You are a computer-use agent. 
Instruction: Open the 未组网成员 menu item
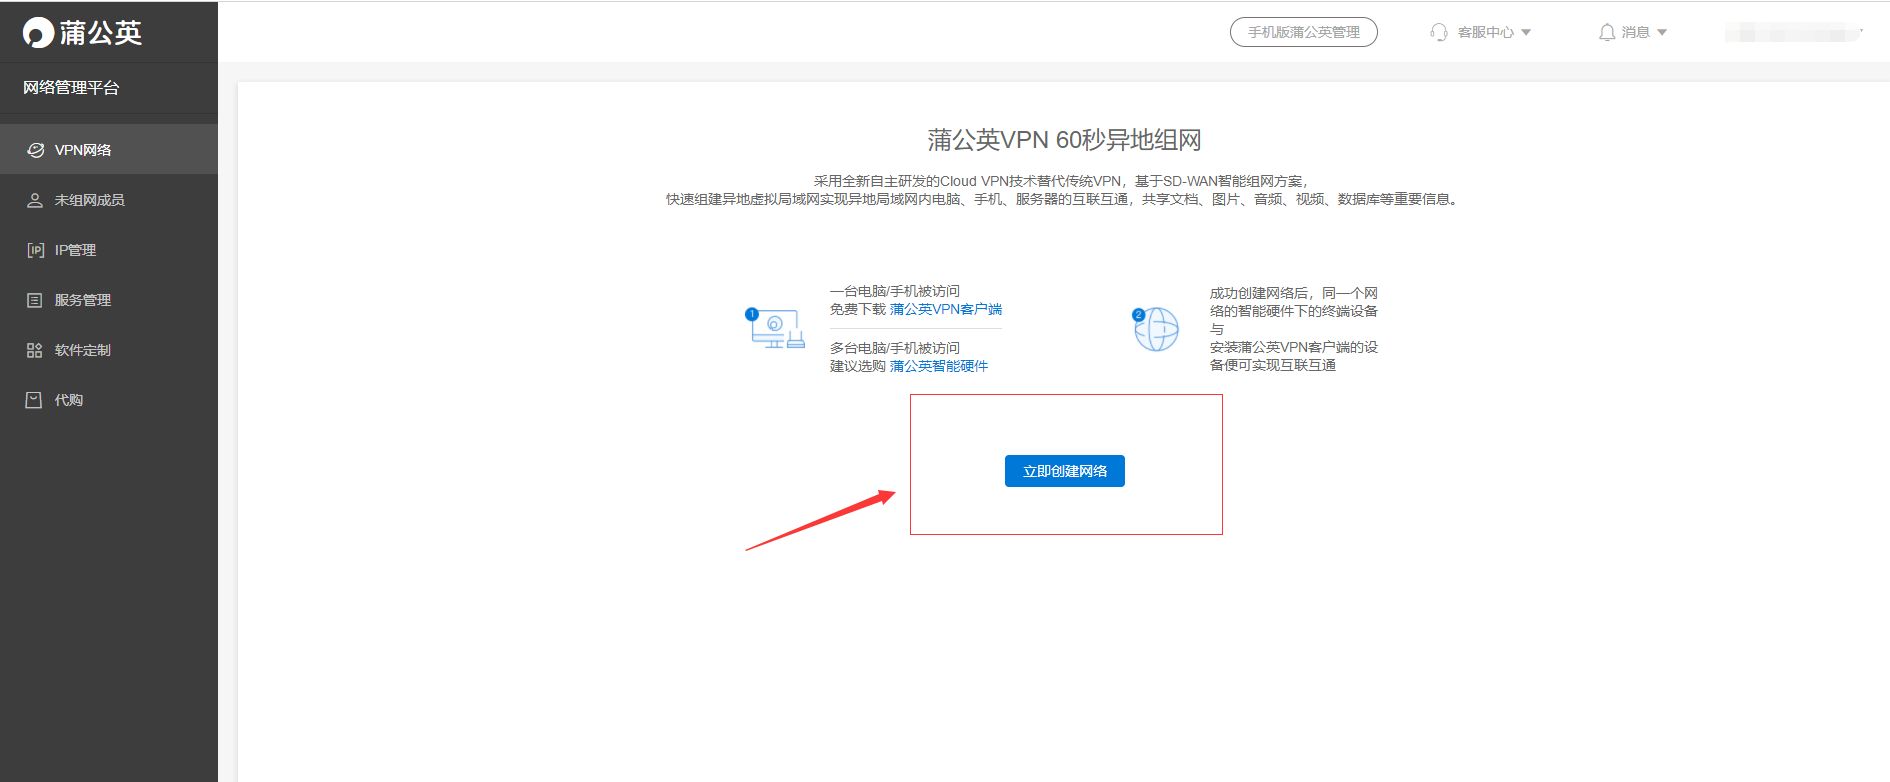point(109,200)
